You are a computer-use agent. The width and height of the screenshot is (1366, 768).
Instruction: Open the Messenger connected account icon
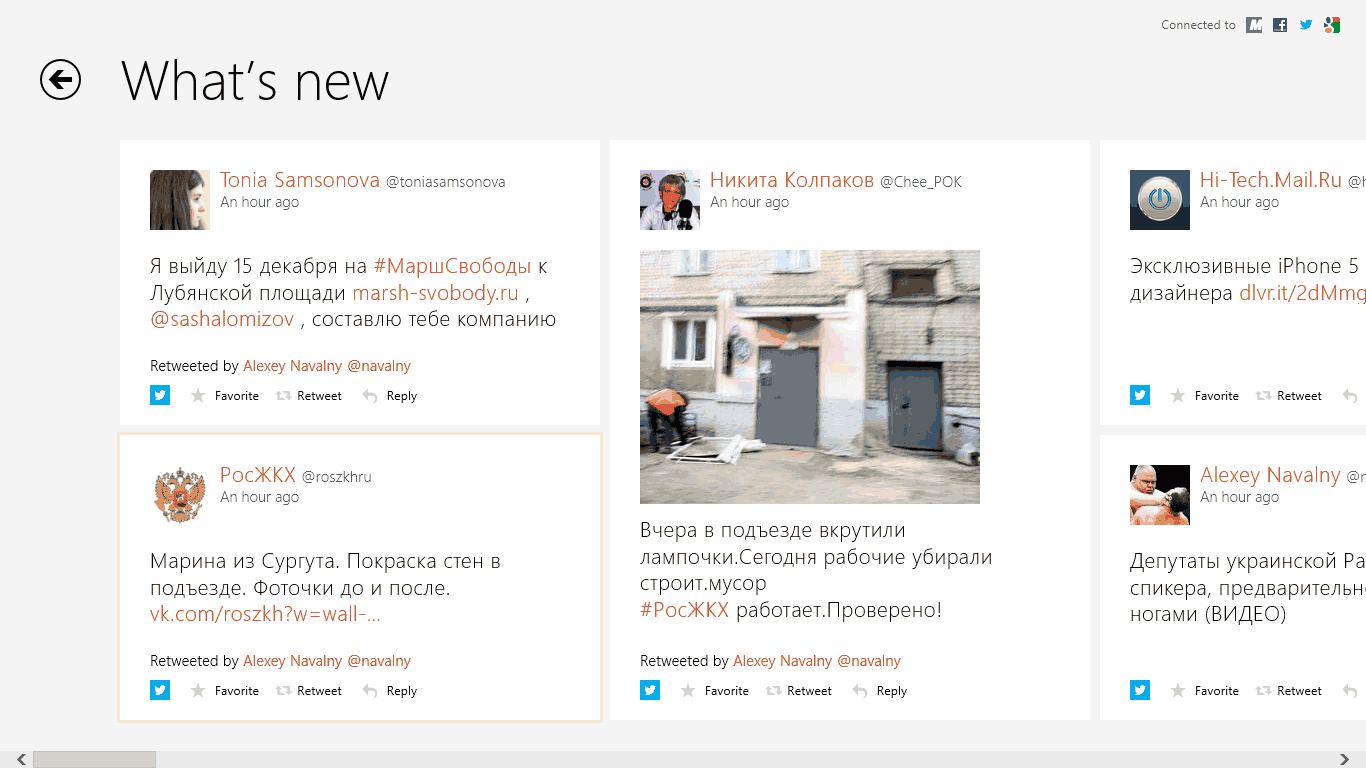tap(1254, 25)
